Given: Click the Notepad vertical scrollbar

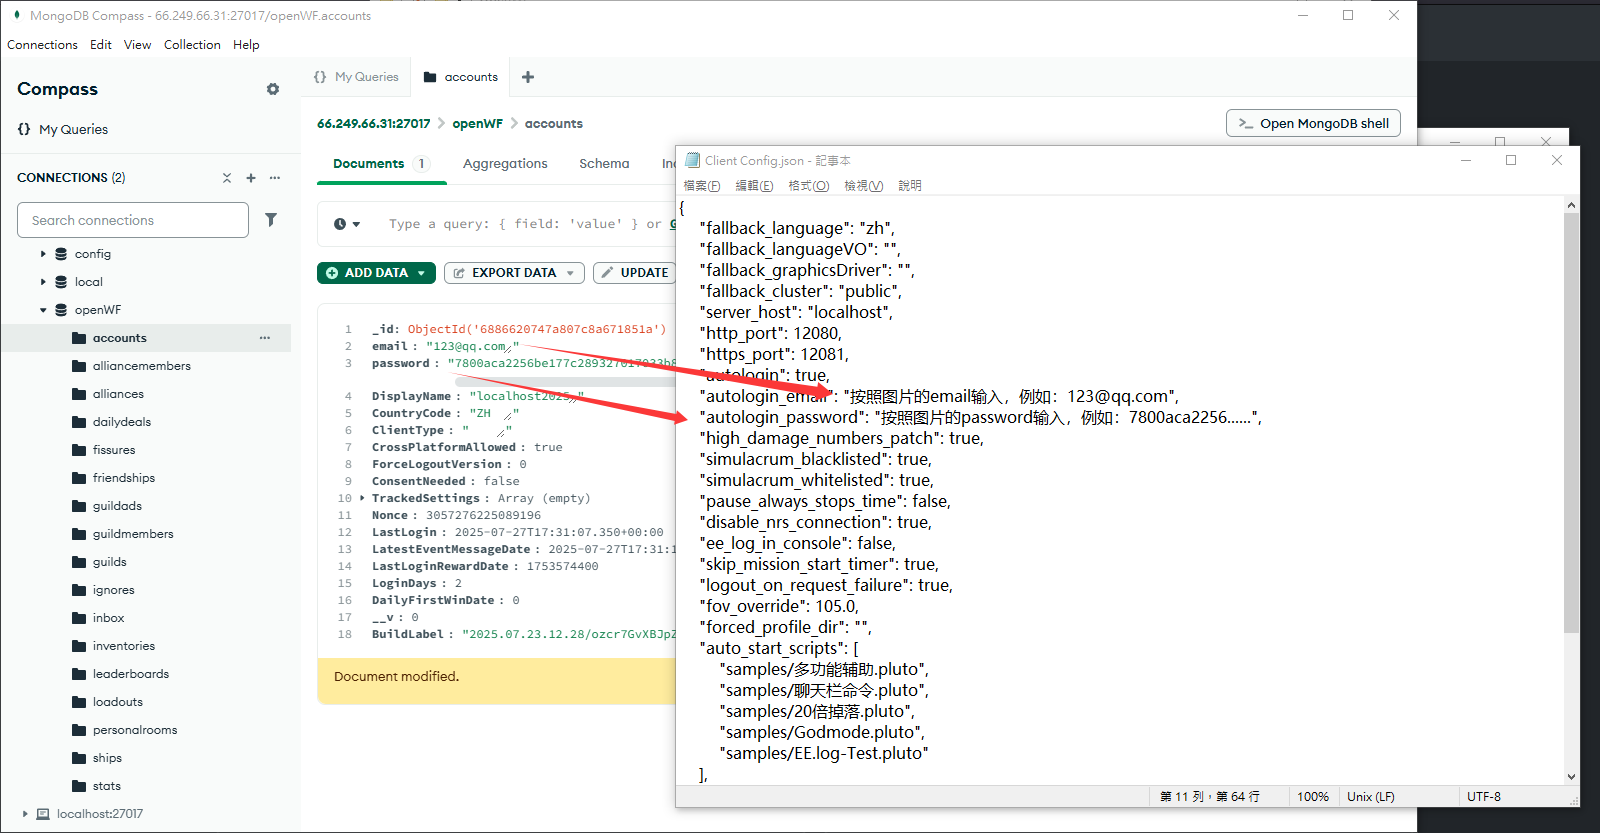Looking at the screenshot, I should (1571, 422).
